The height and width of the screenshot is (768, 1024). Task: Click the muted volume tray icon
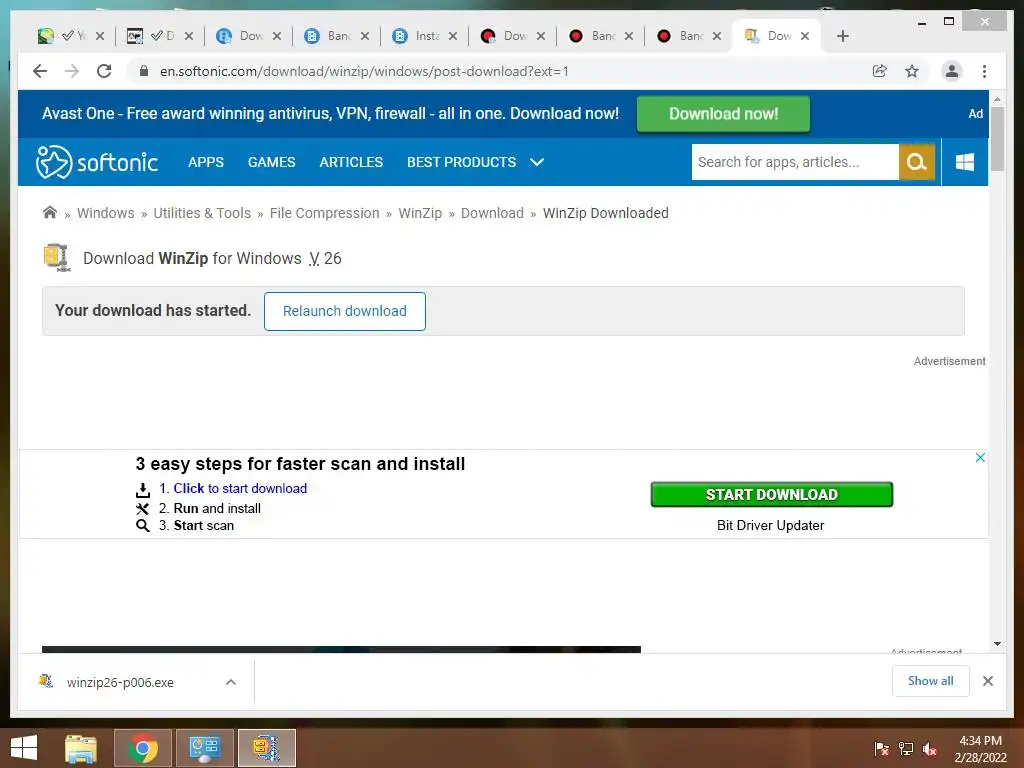pos(930,749)
